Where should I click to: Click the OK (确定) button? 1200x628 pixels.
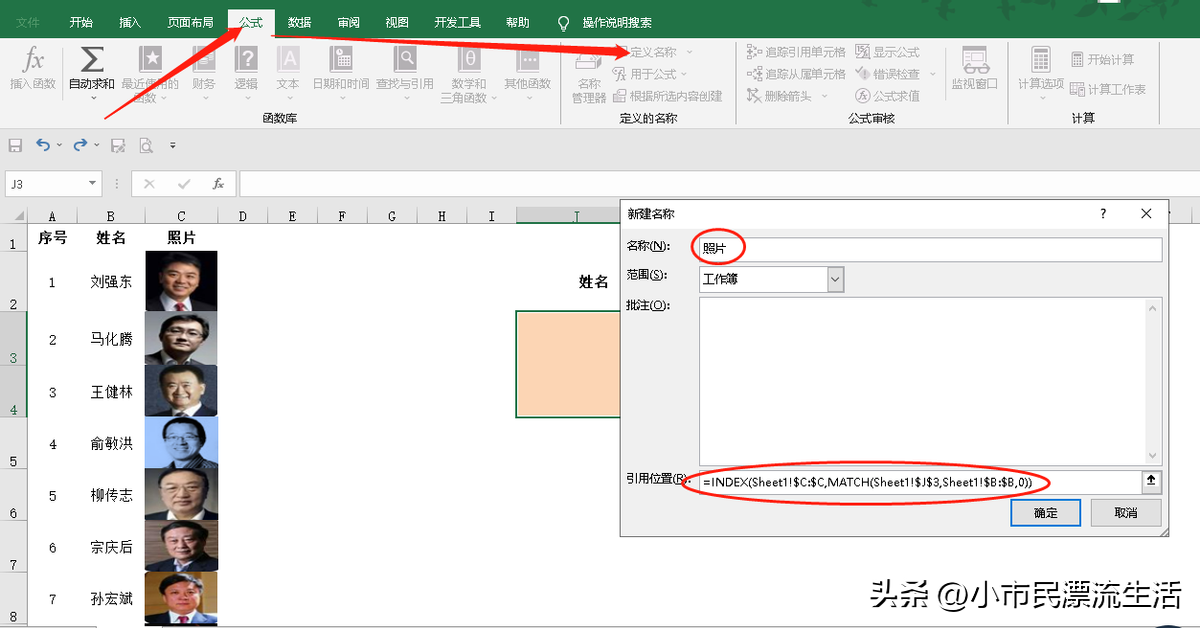point(1045,512)
